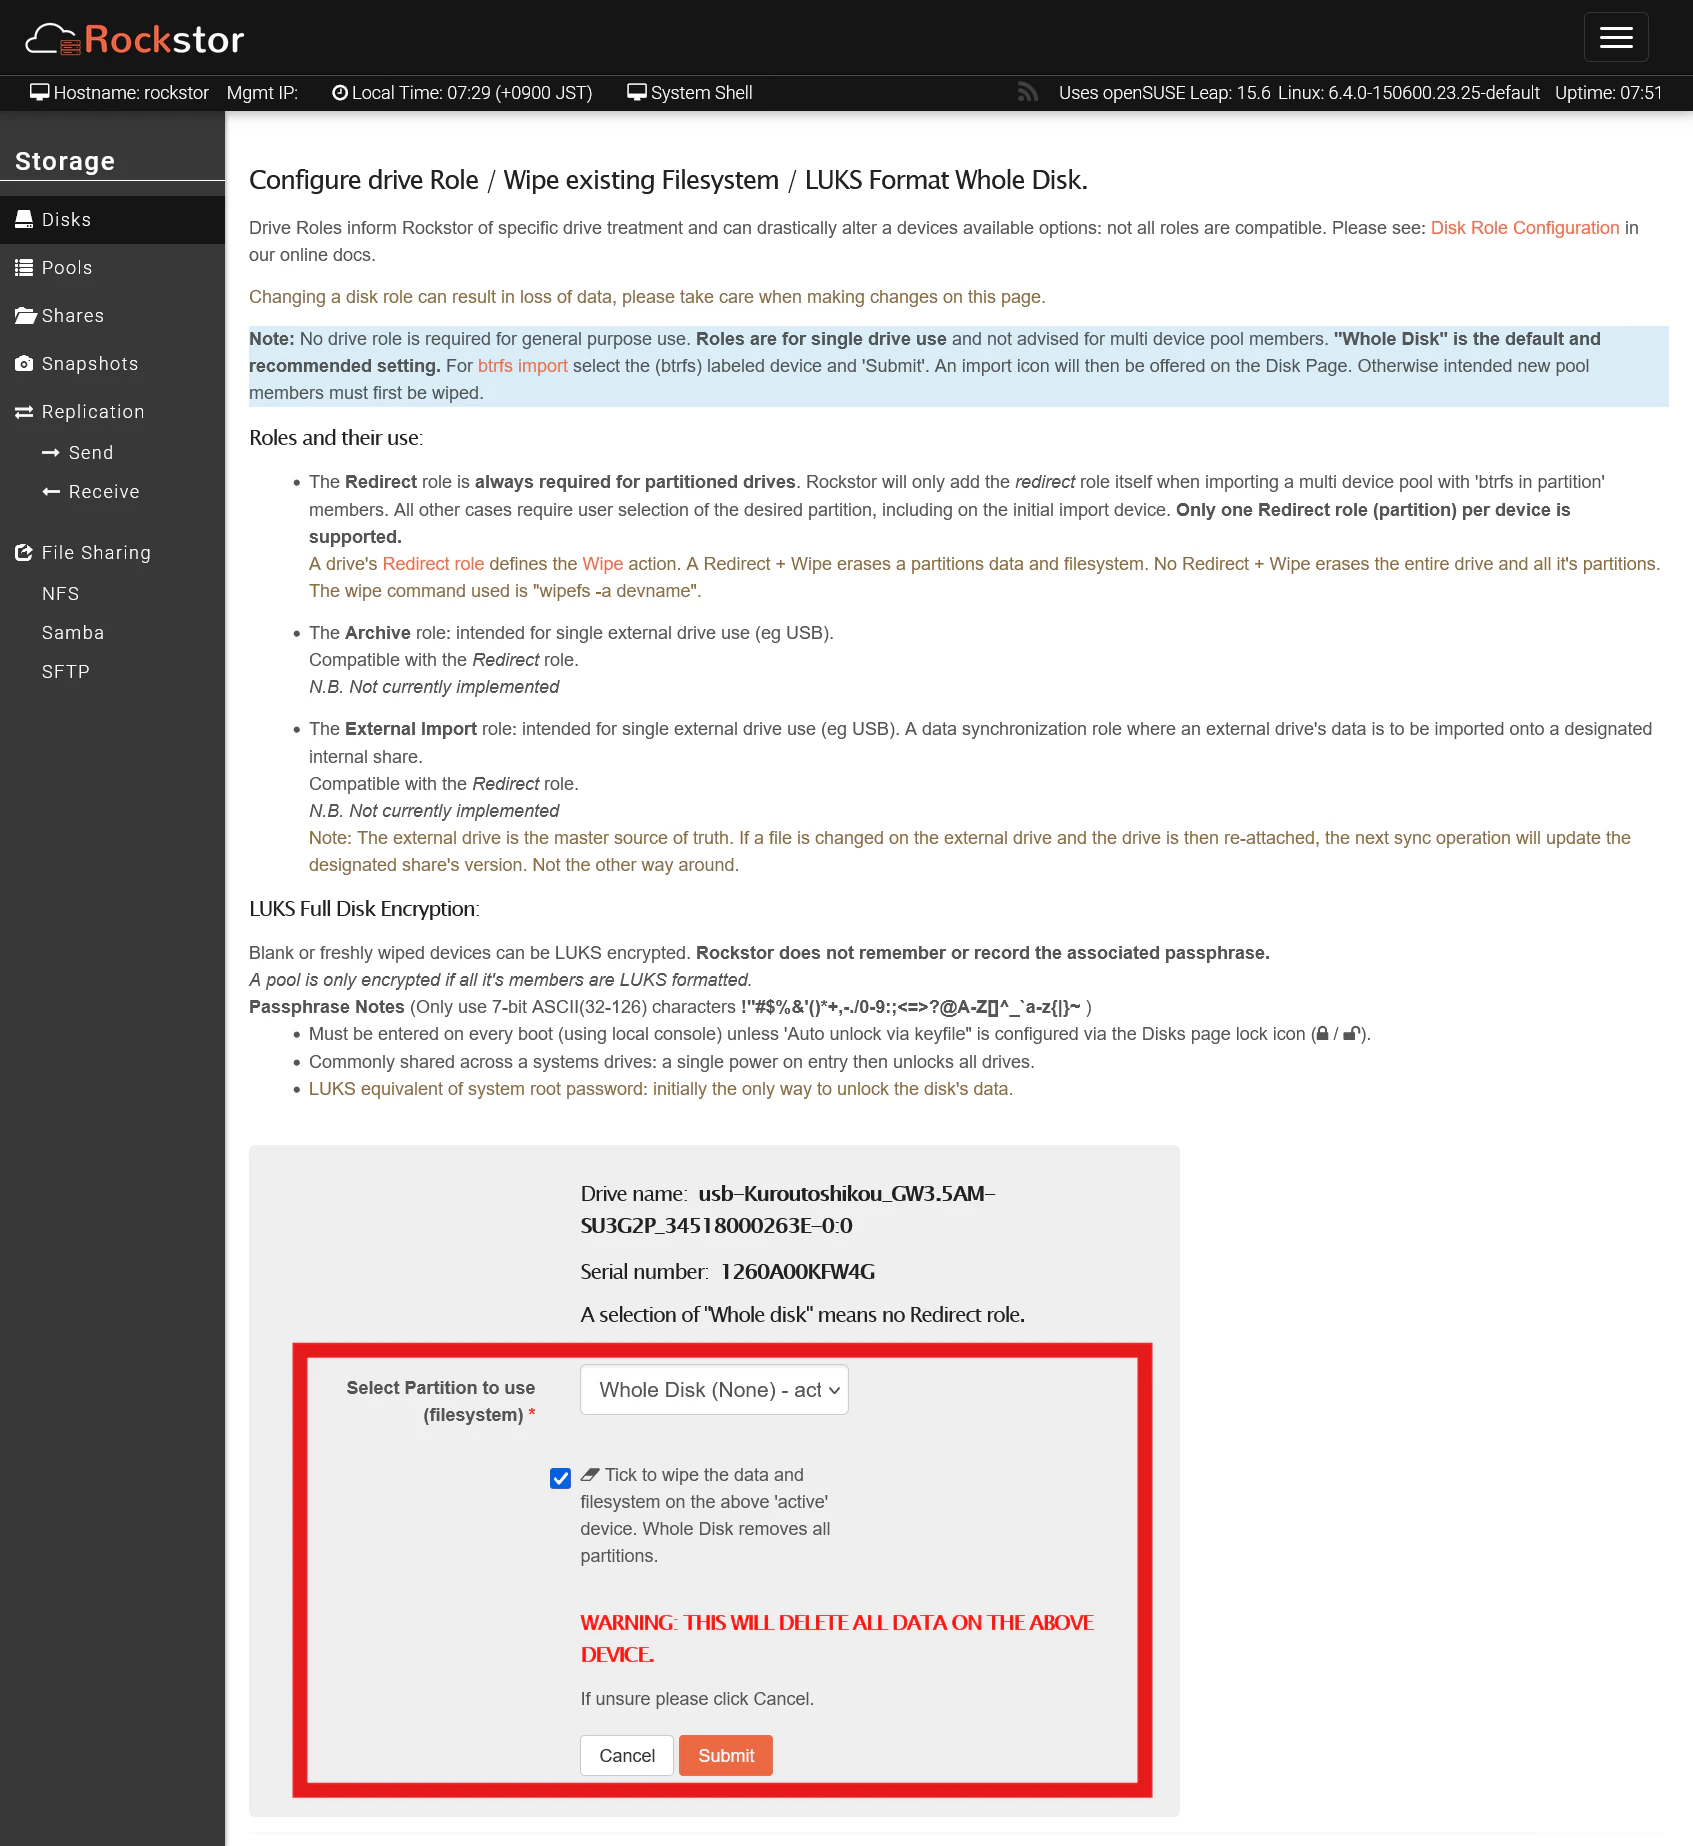This screenshot has height=1846, width=1693.
Task: Click the eraser icon beside wipe text
Action: click(x=590, y=1474)
